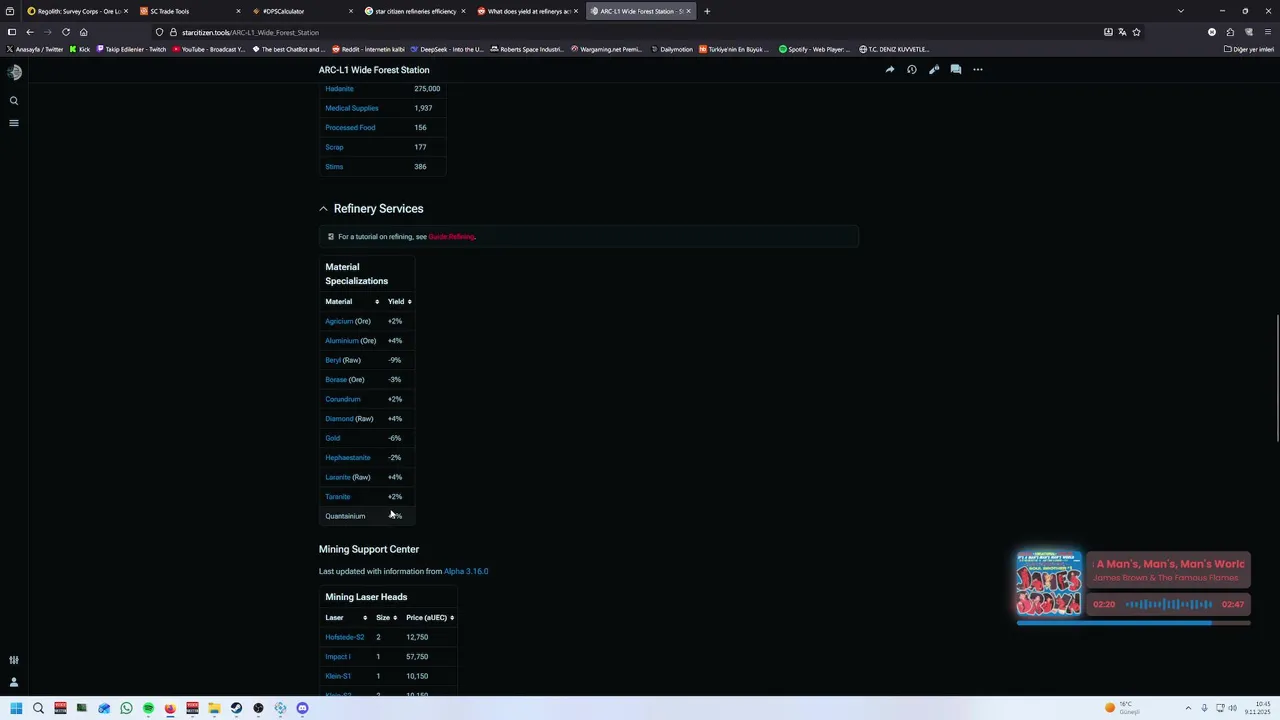Image resolution: width=1280 pixels, height=720 pixels.
Task: Open the user account icon in sidebar
Action: [x=14, y=682]
